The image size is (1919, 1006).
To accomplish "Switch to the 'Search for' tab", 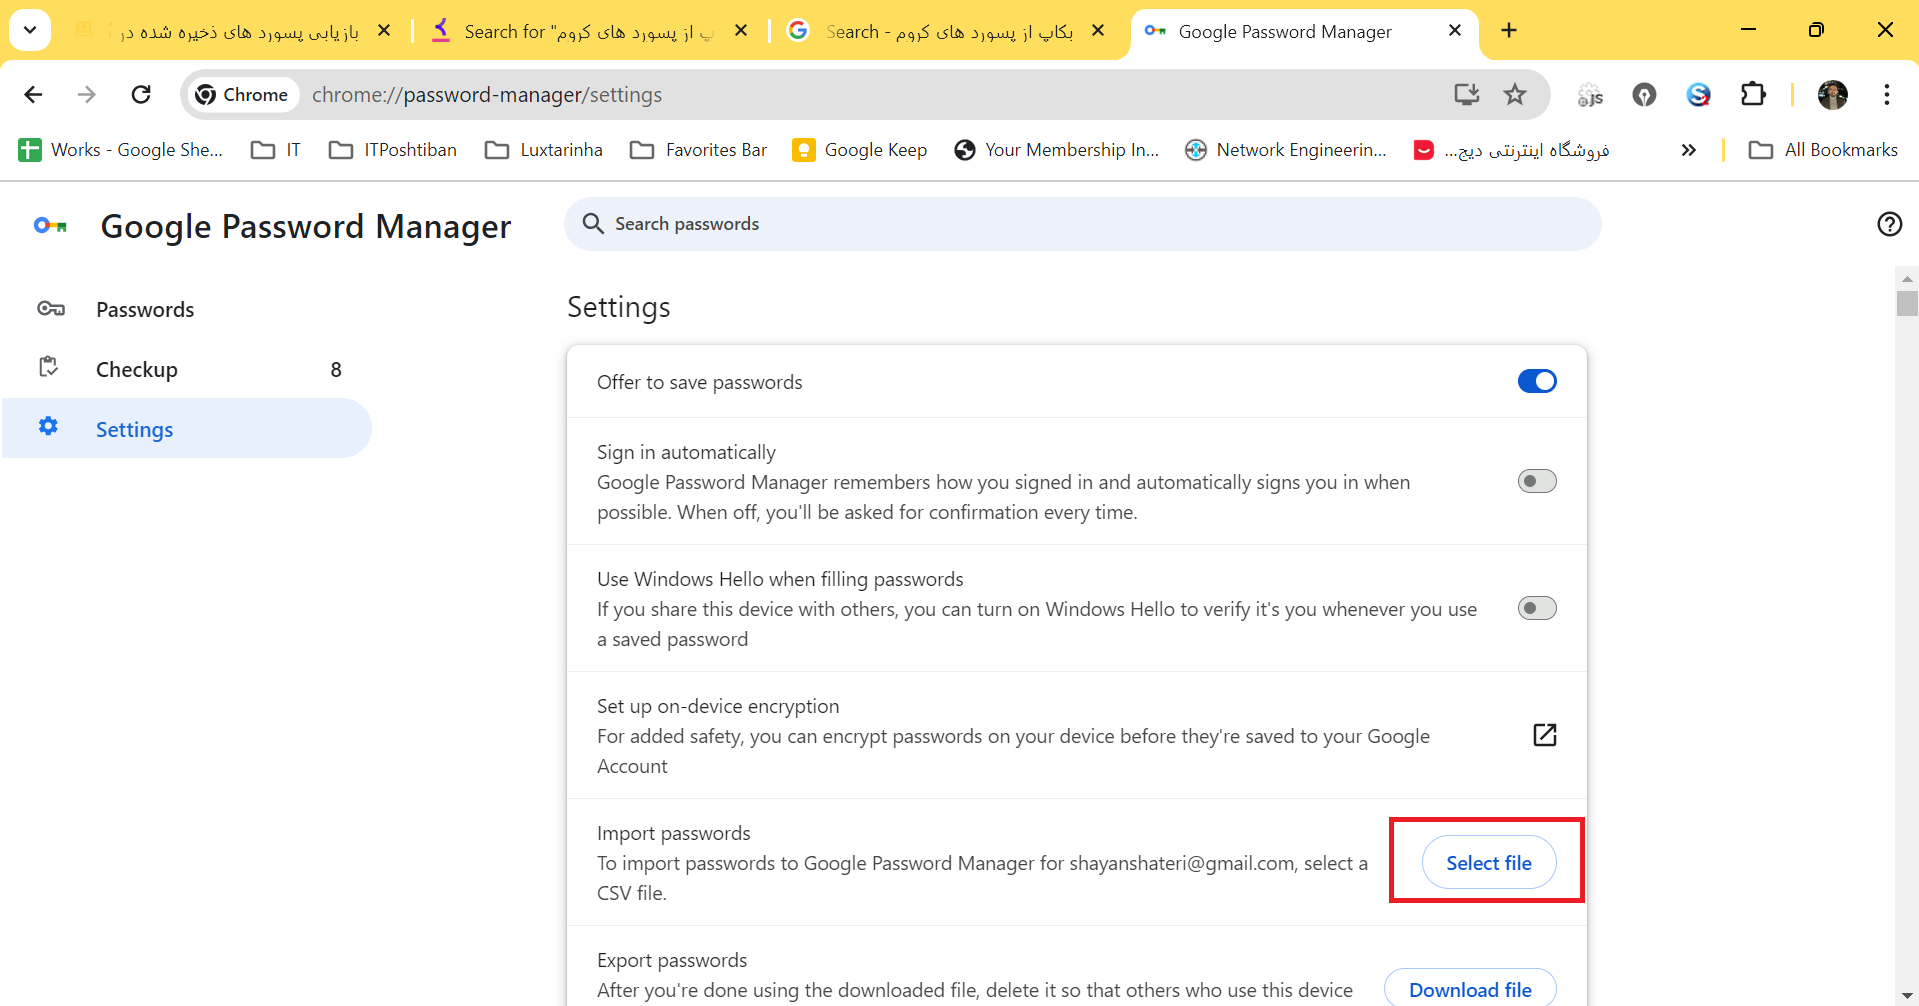I will tap(590, 32).
